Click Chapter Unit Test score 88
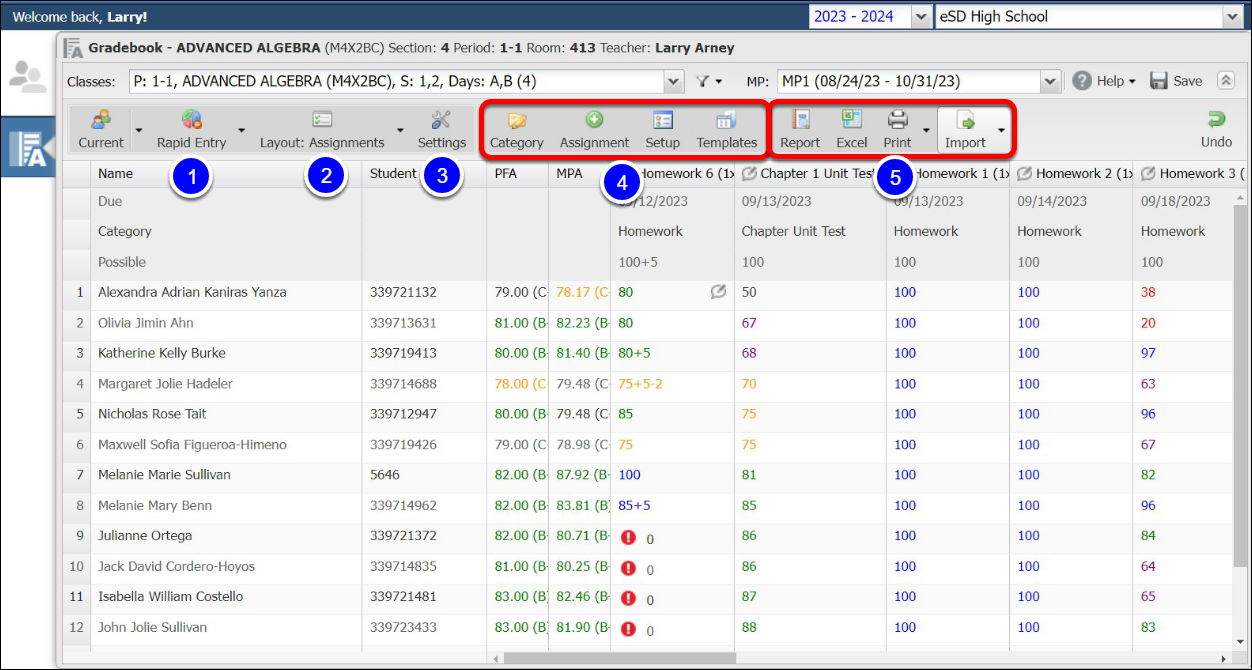1252x670 pixels. [x=749, y=628]
